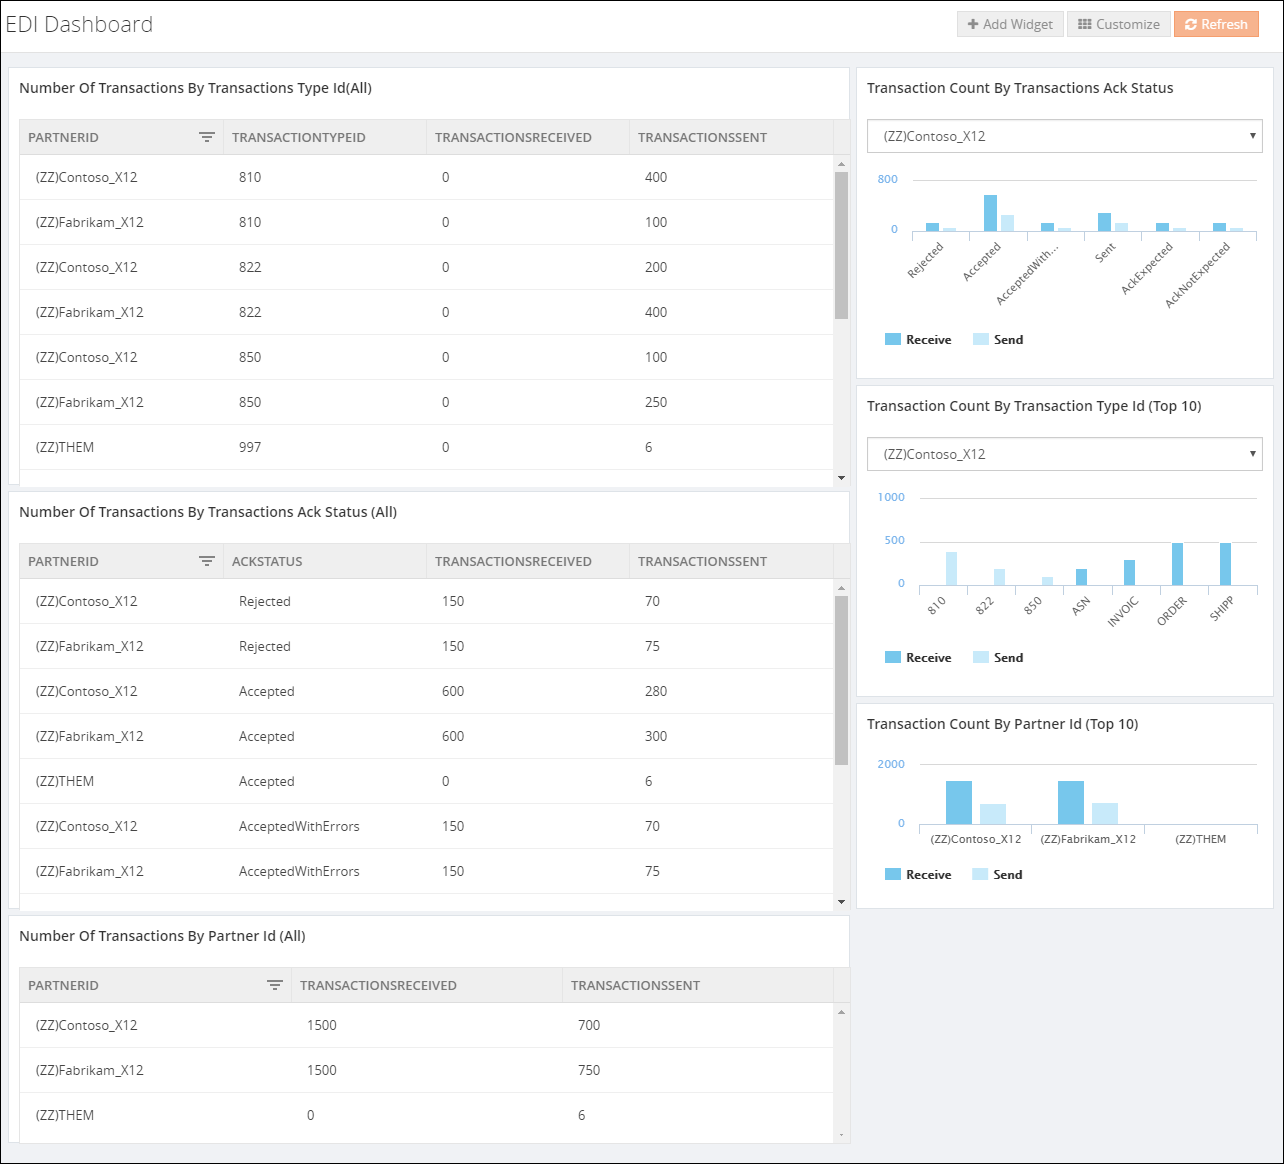The height and width of the screenshot is (1164, 1284).
Task: Click down arrow of Ack Status table scrollbar
Action: [842, 902]
